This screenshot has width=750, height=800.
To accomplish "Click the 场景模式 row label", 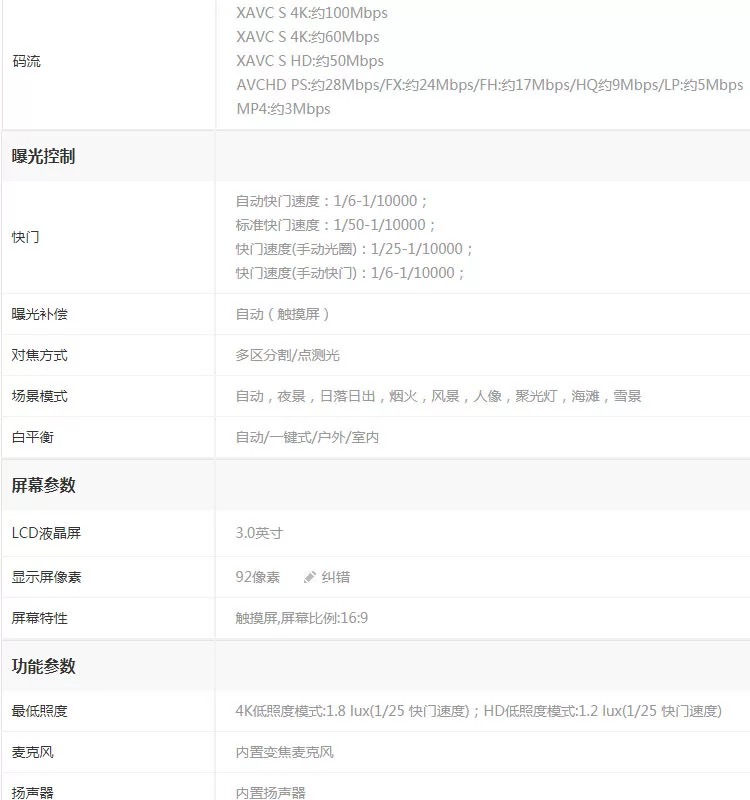I will click(40, 396).
